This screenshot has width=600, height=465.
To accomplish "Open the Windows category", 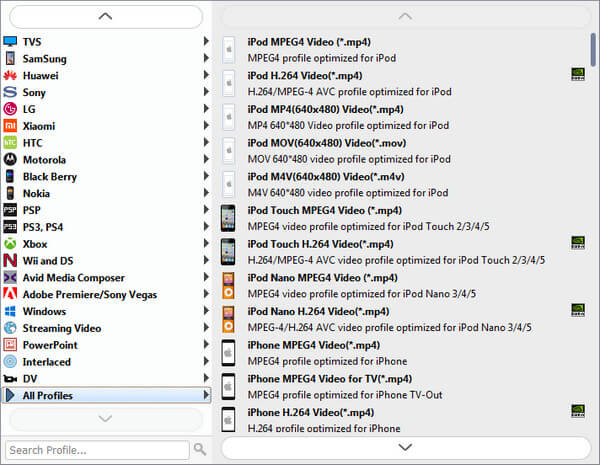I will point(106,311).
